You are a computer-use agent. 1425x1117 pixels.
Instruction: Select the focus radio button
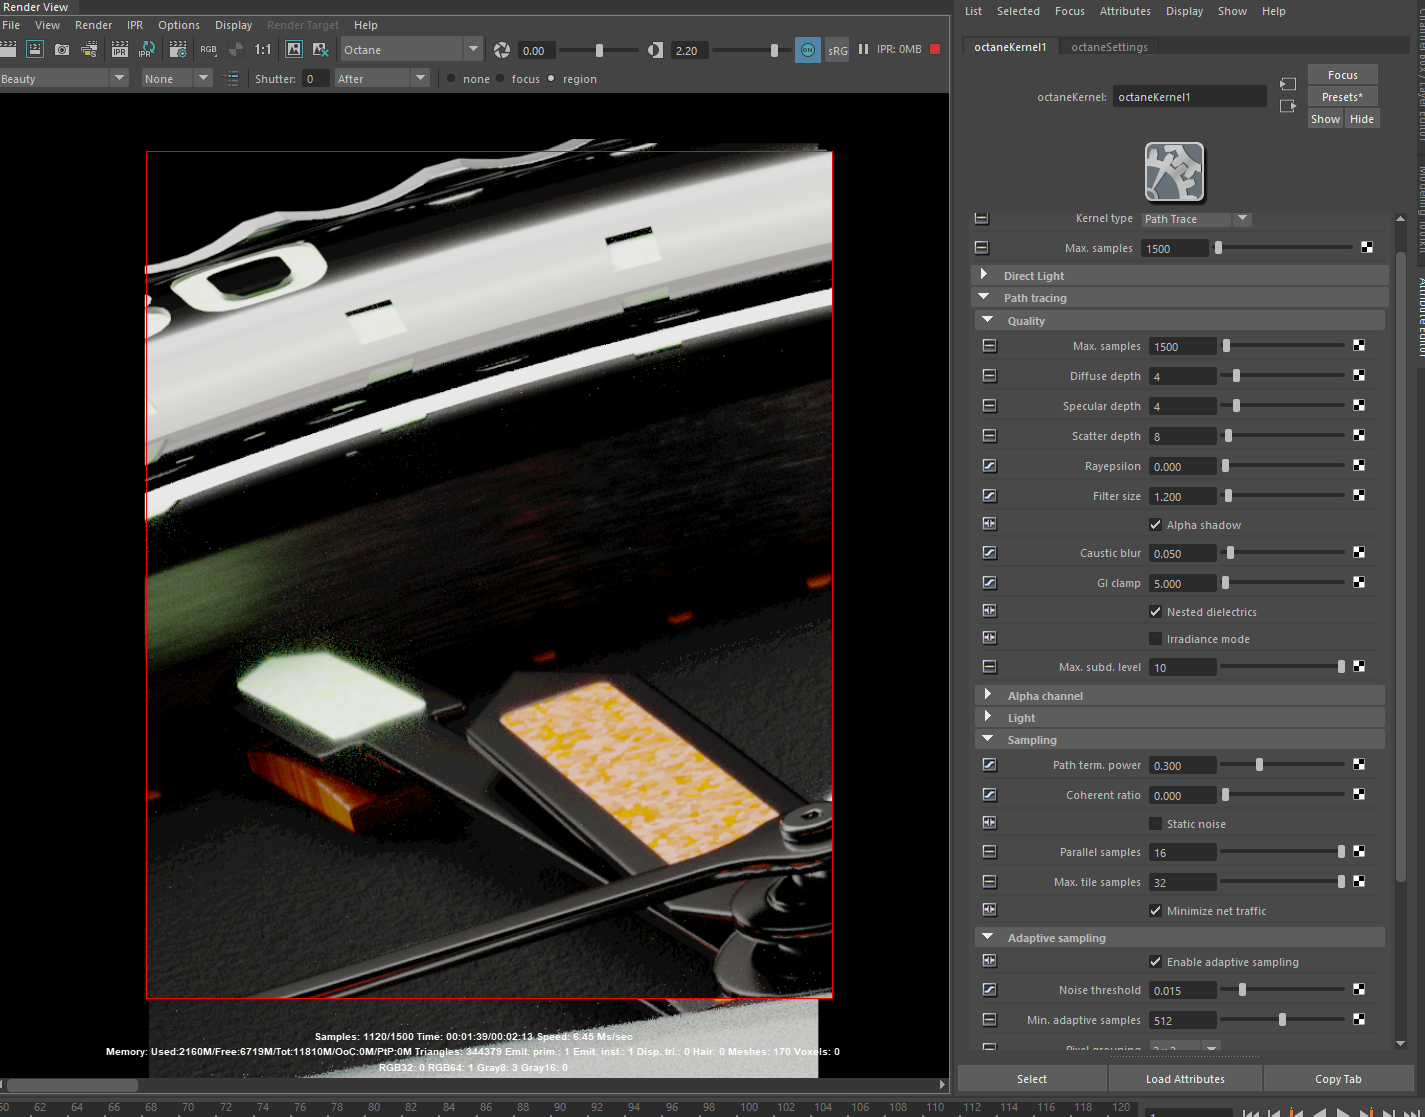(501, 79)
